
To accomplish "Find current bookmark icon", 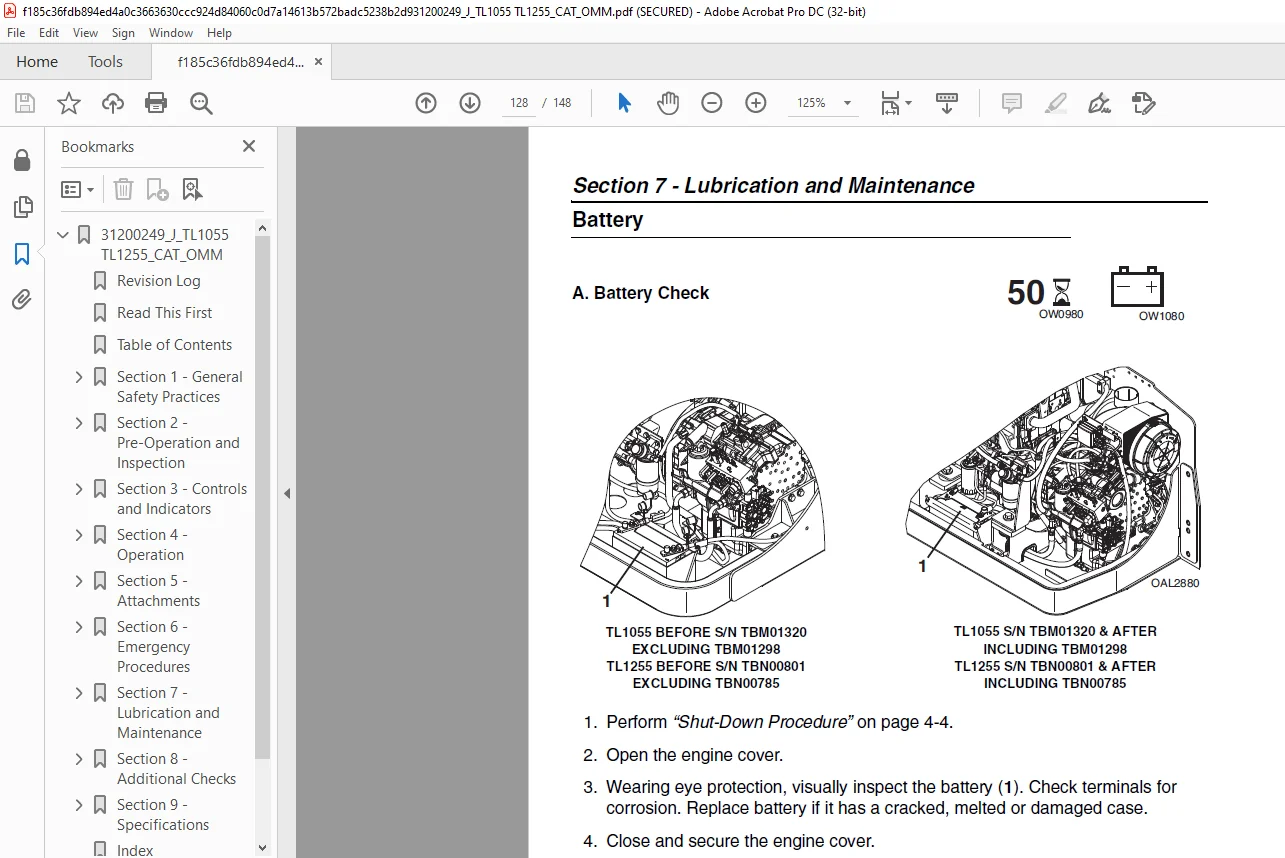I will 192,189.
